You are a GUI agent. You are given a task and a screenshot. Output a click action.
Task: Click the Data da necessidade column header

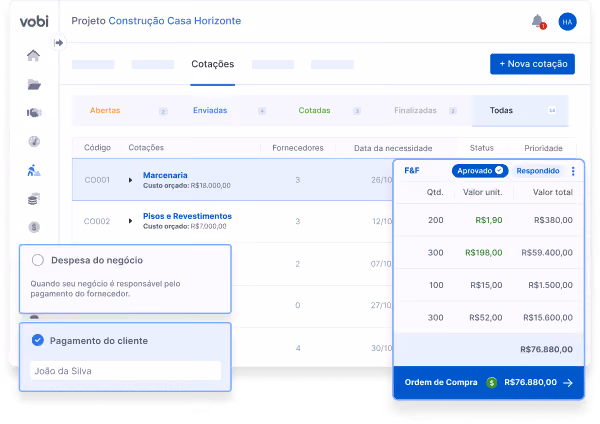pos(393,148)
